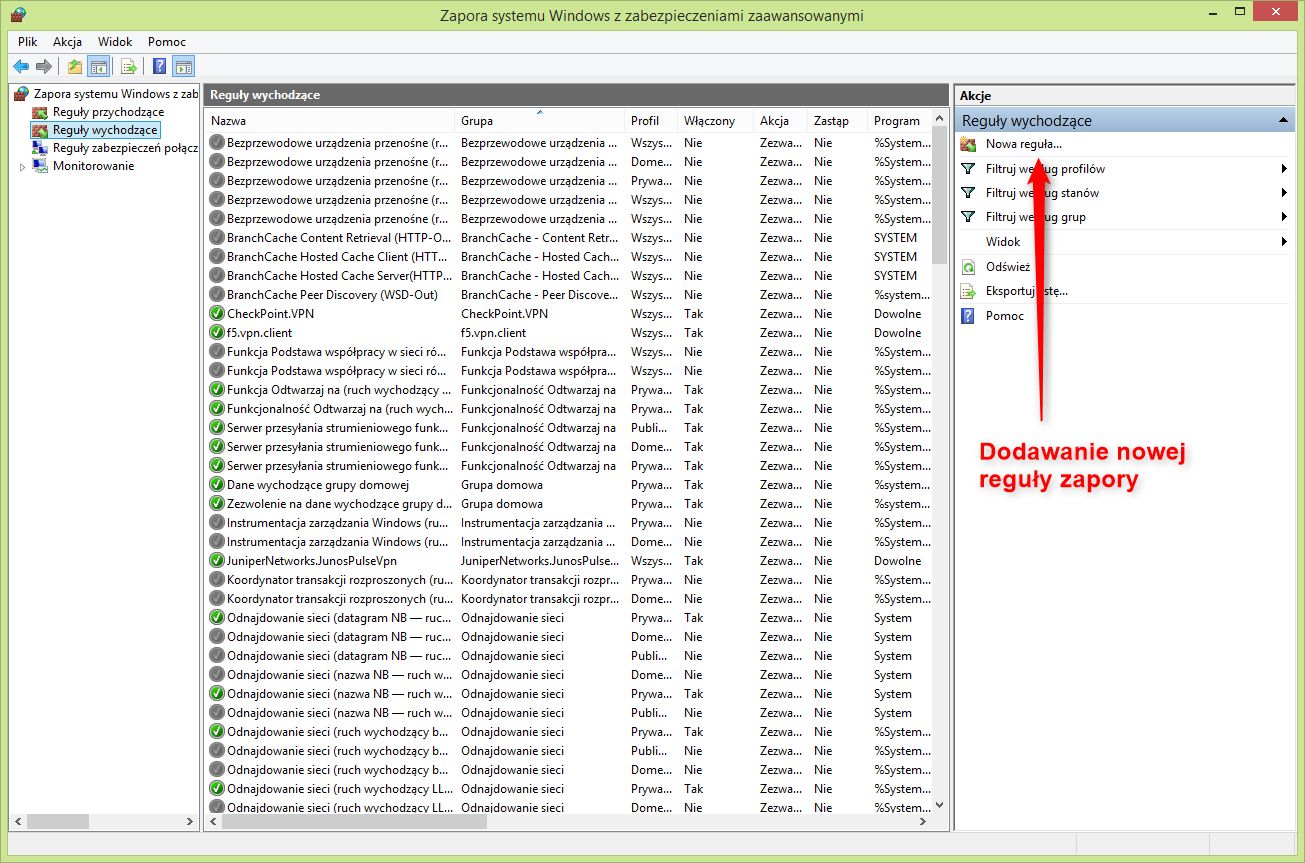Click green check icon of f5.vpn.client rule
The height and width of the screenshot is (863, 1305).
click(x=217, y=333)
